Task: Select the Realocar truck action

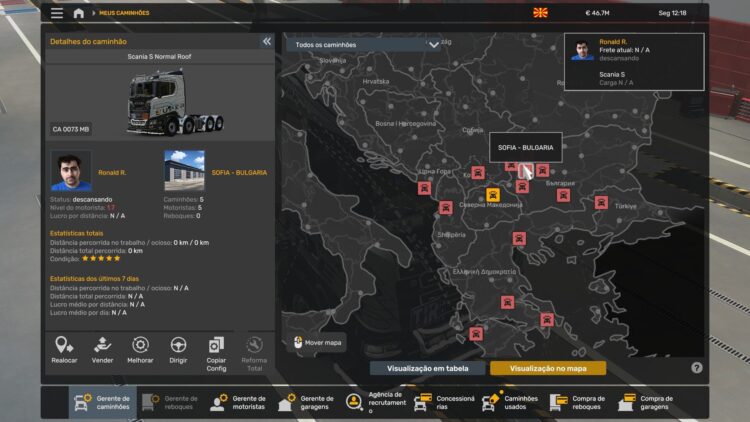Action: 64,350
